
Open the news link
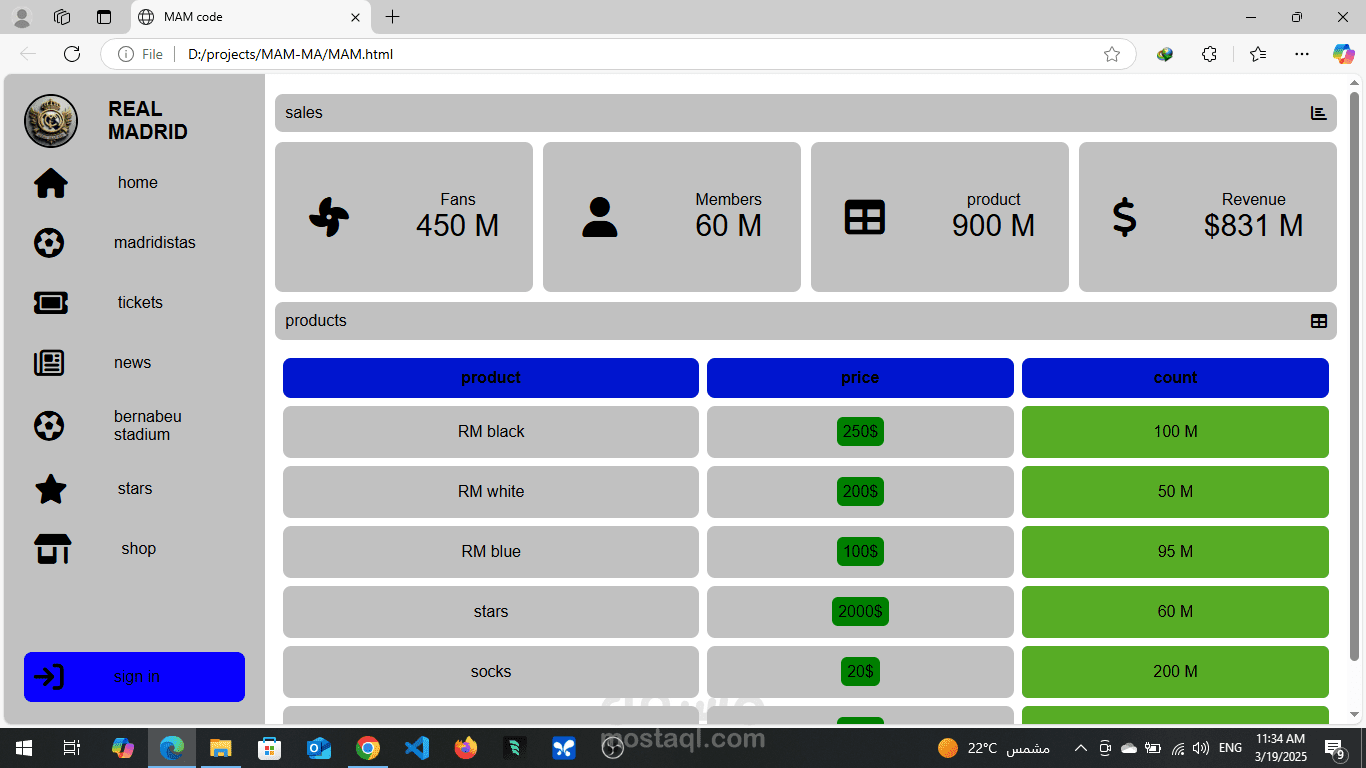click(133, 363)
